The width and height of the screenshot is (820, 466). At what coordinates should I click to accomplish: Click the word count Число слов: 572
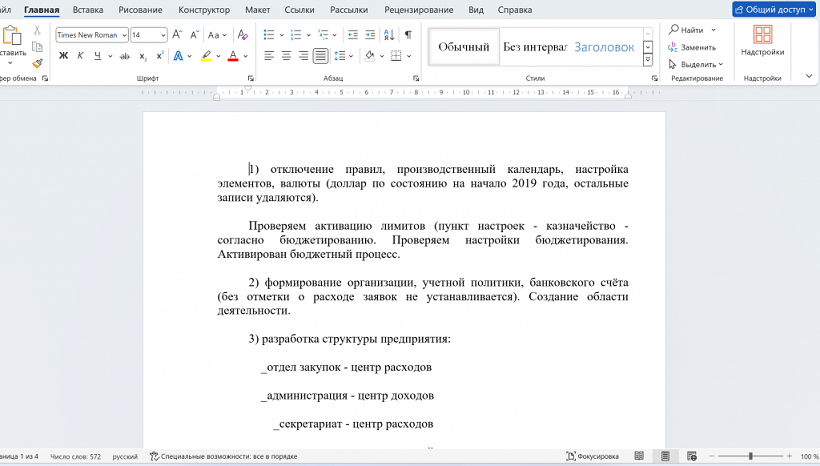(76, 456)
